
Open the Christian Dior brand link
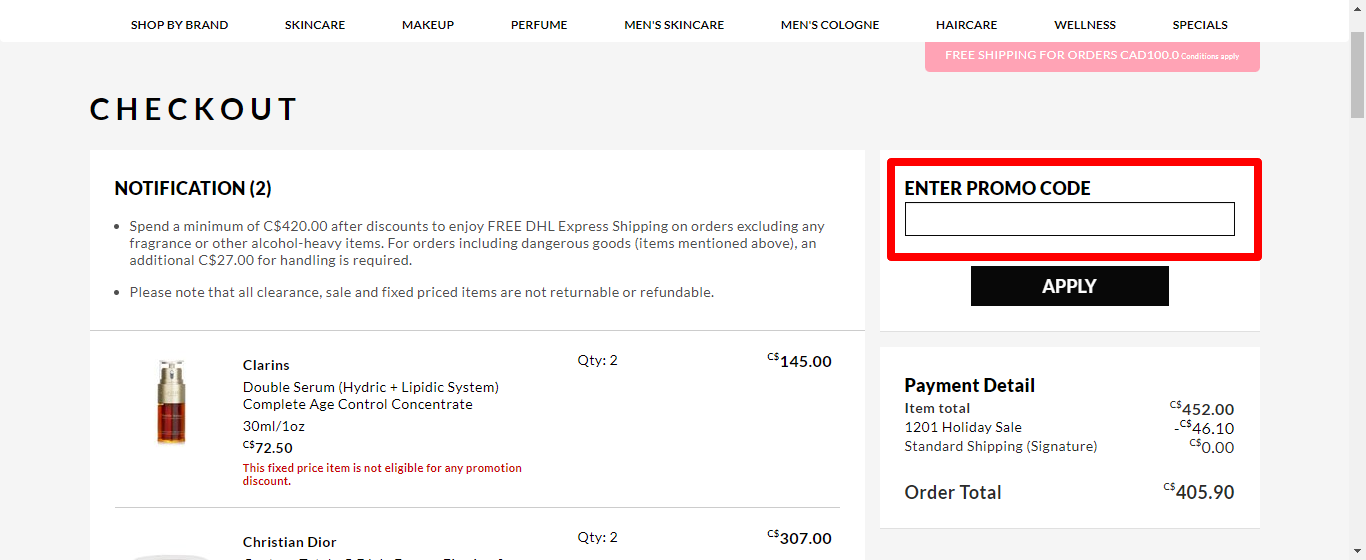[290, 542]
